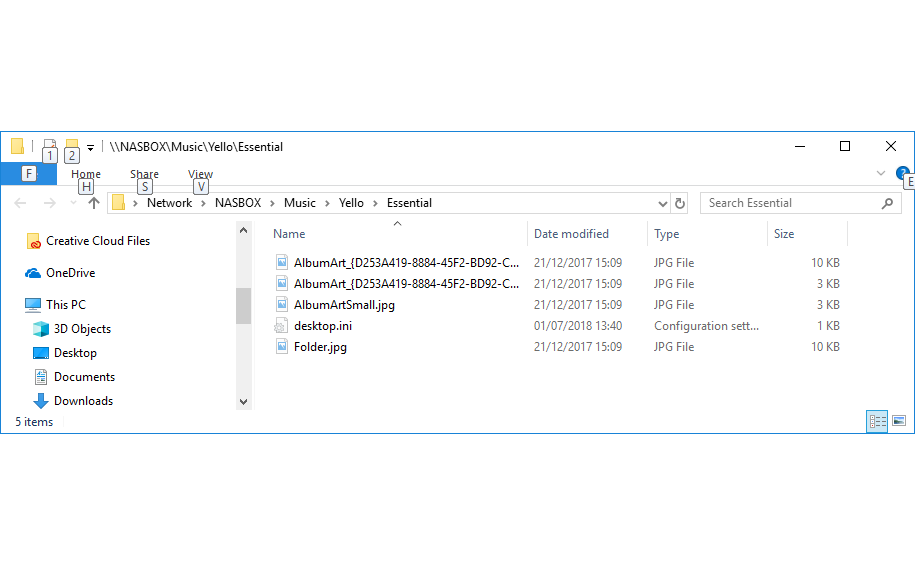The image size is (915, 564).
Task: Sort by Size column header
Action: (x=784, y=234)
